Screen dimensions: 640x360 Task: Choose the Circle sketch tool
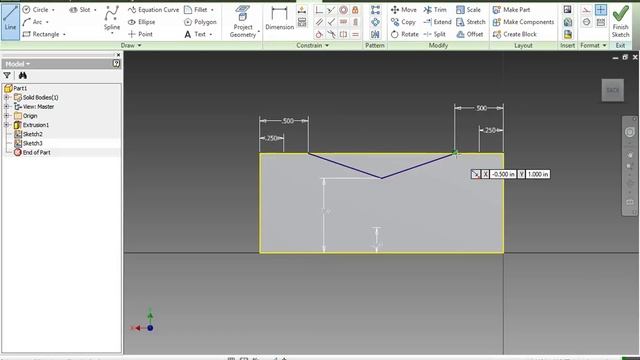coord(36,9)
